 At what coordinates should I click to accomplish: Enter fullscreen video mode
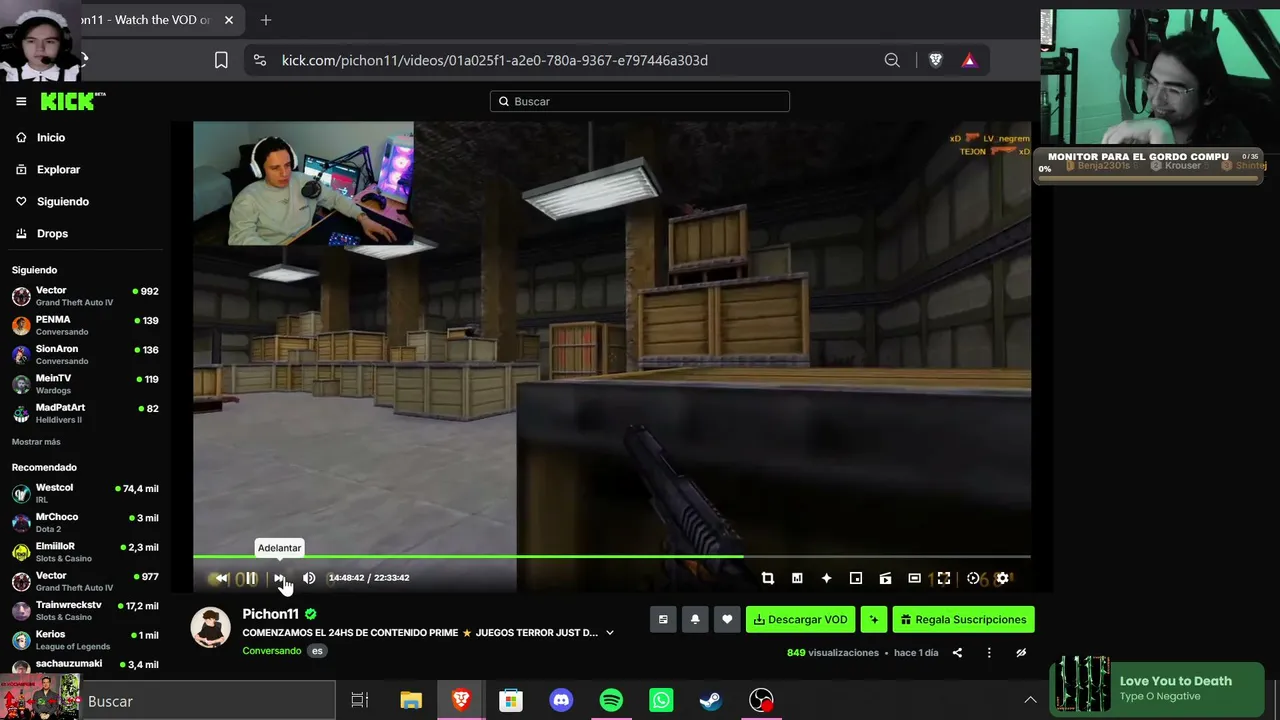tap(943, 578)
